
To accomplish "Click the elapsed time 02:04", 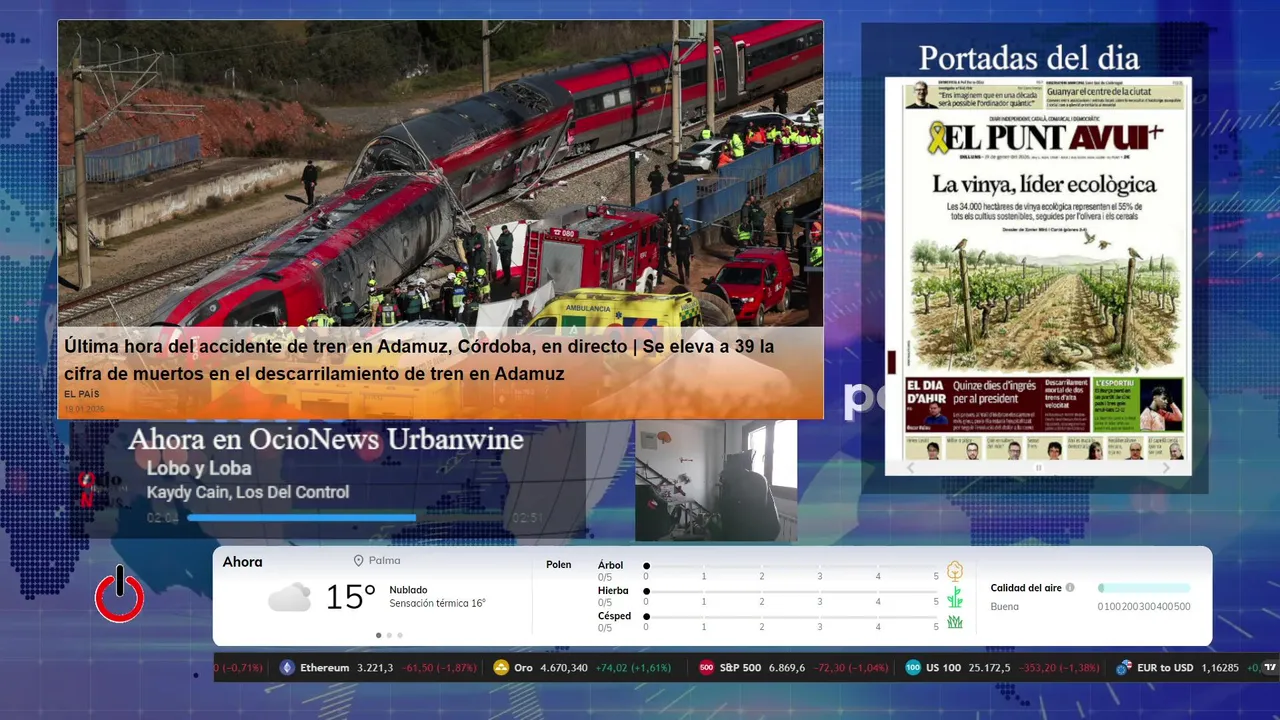I will click(163, 518).
